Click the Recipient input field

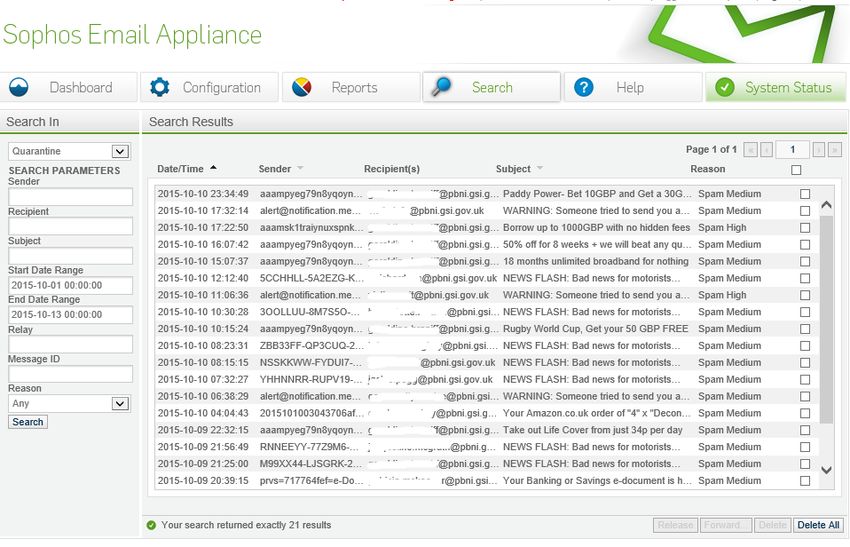pos(70,226)
